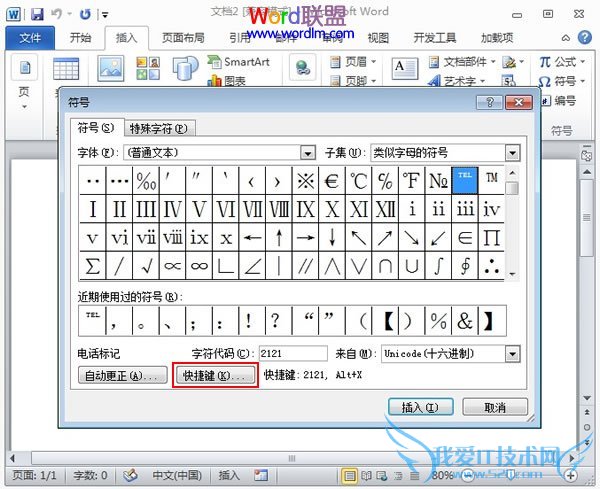
Task: Switch to Page Layout (页面布局) tab
Action: tap(183, 37)
